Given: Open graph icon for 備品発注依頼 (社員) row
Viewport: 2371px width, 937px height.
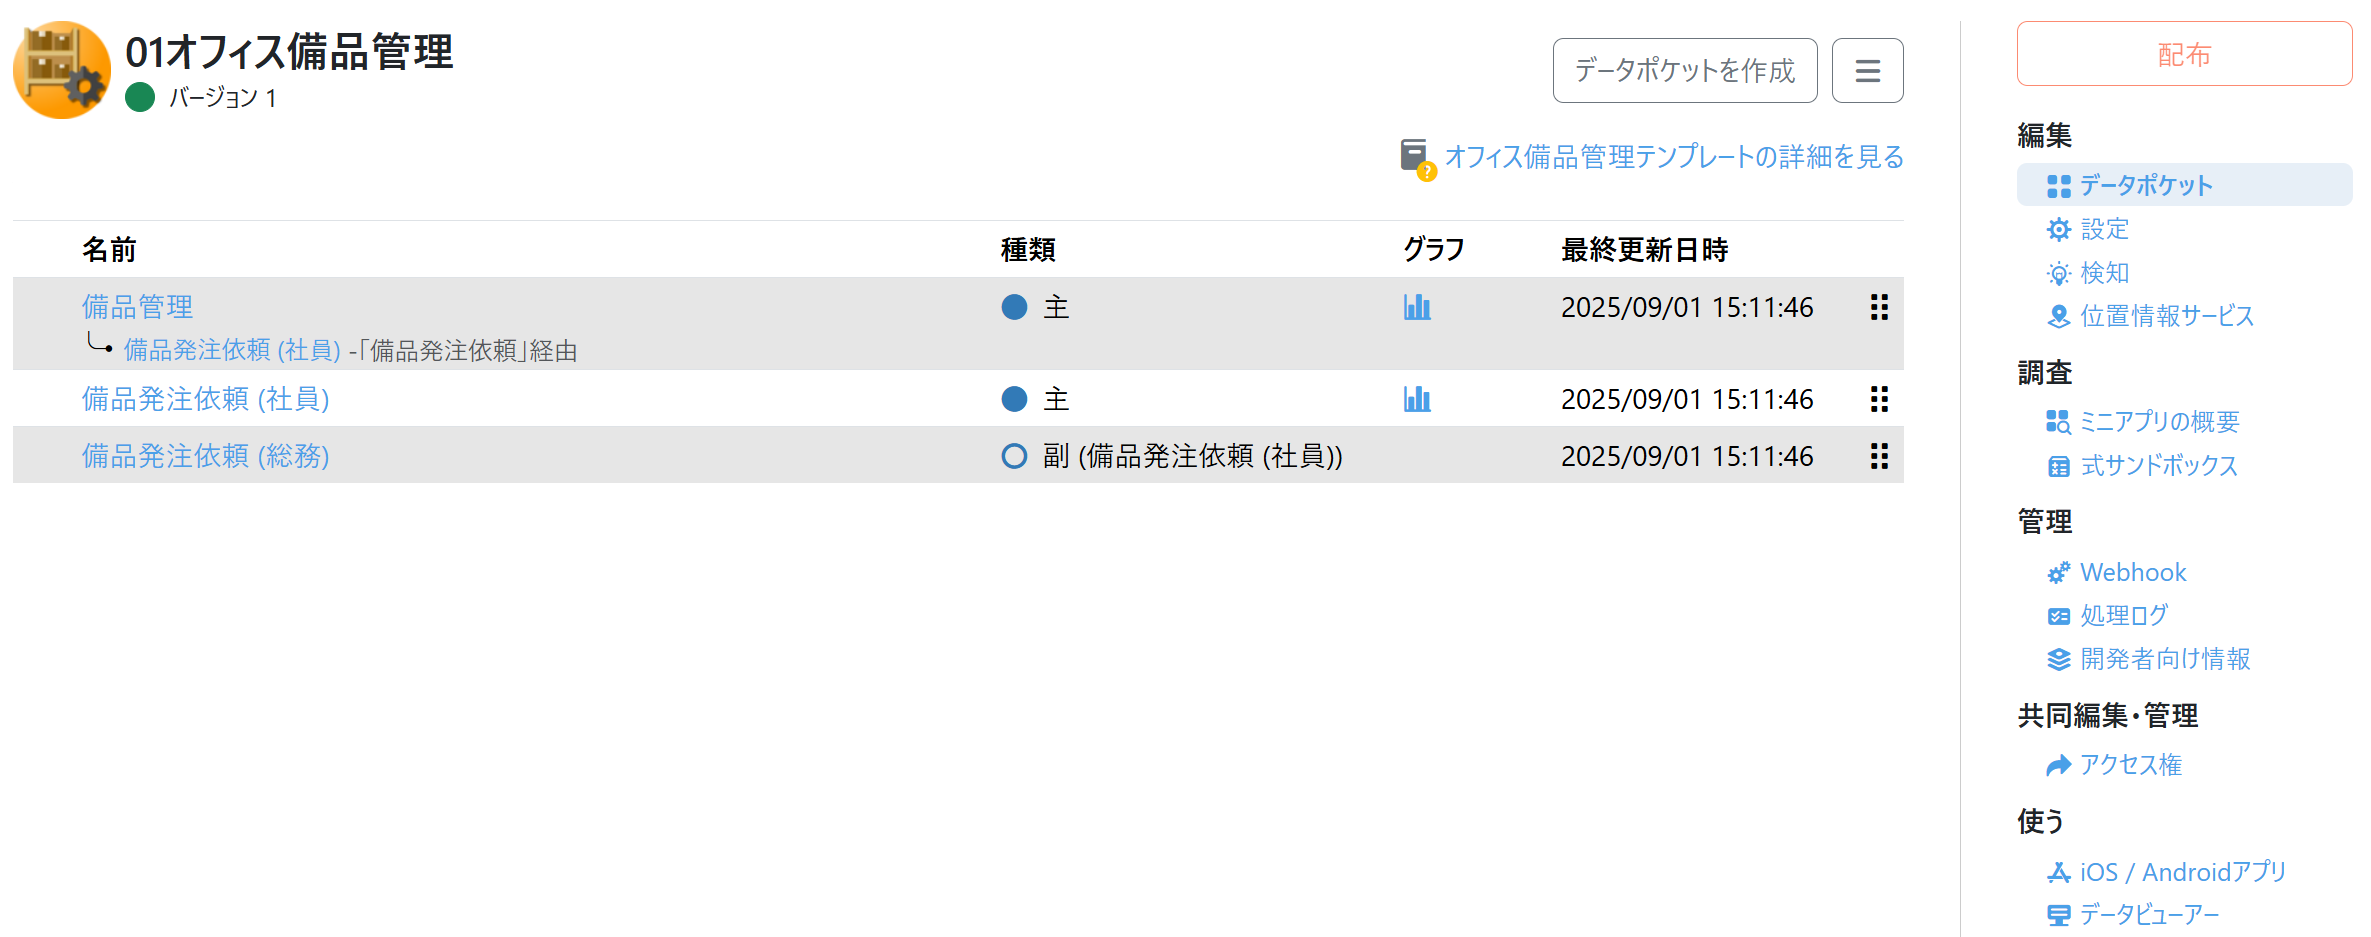Looking at the screenshot, I should [1416, 399].
